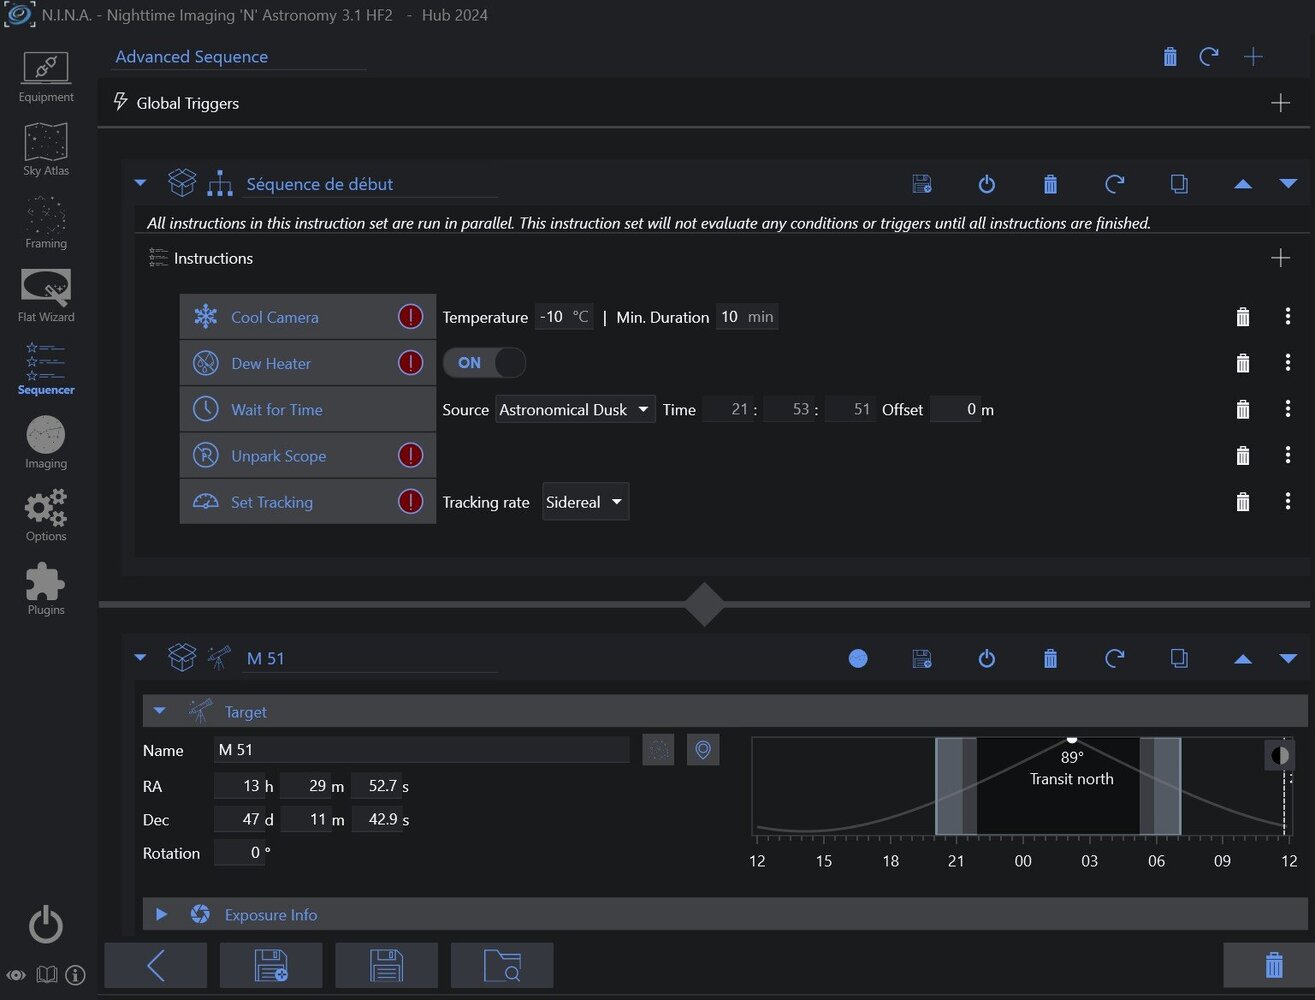Viewport: 1315px width, 1000px height.
Task: Go back with the left arrow button
Action: point(156,965)
